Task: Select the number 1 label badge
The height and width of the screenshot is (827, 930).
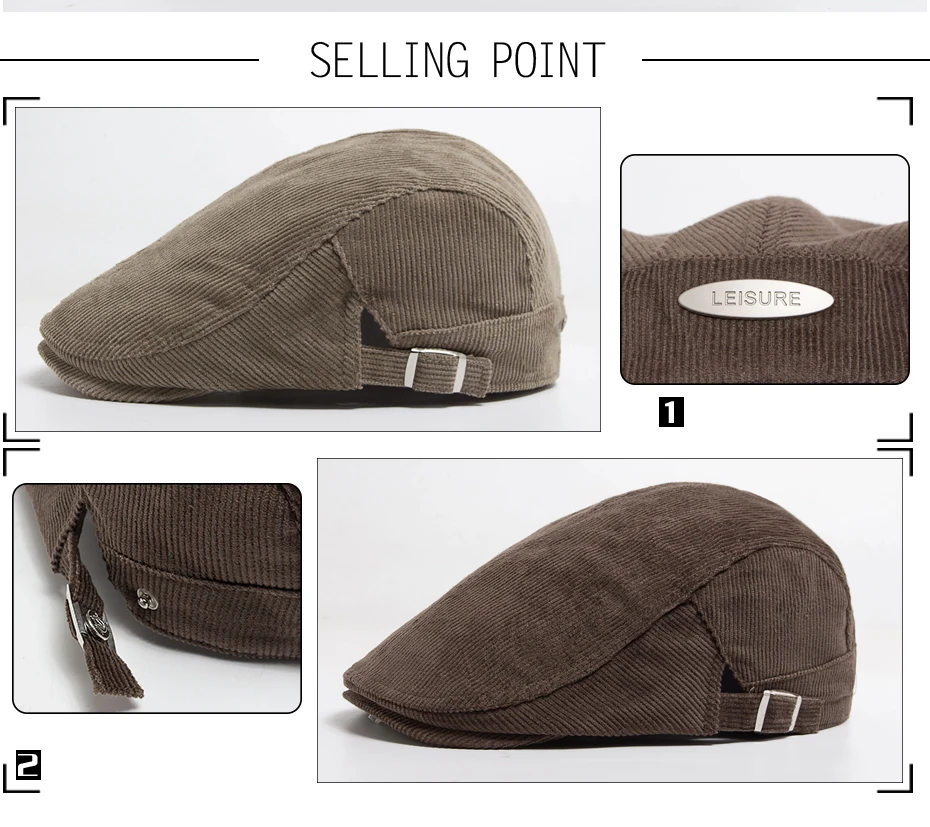Action: [671, 412]
